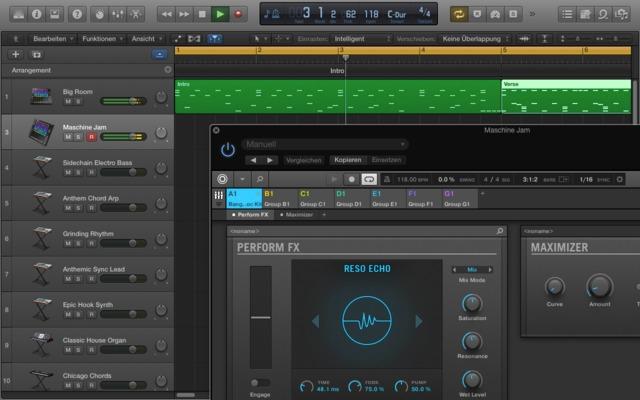Click the duplicate track icon

(x=36, y=54)
